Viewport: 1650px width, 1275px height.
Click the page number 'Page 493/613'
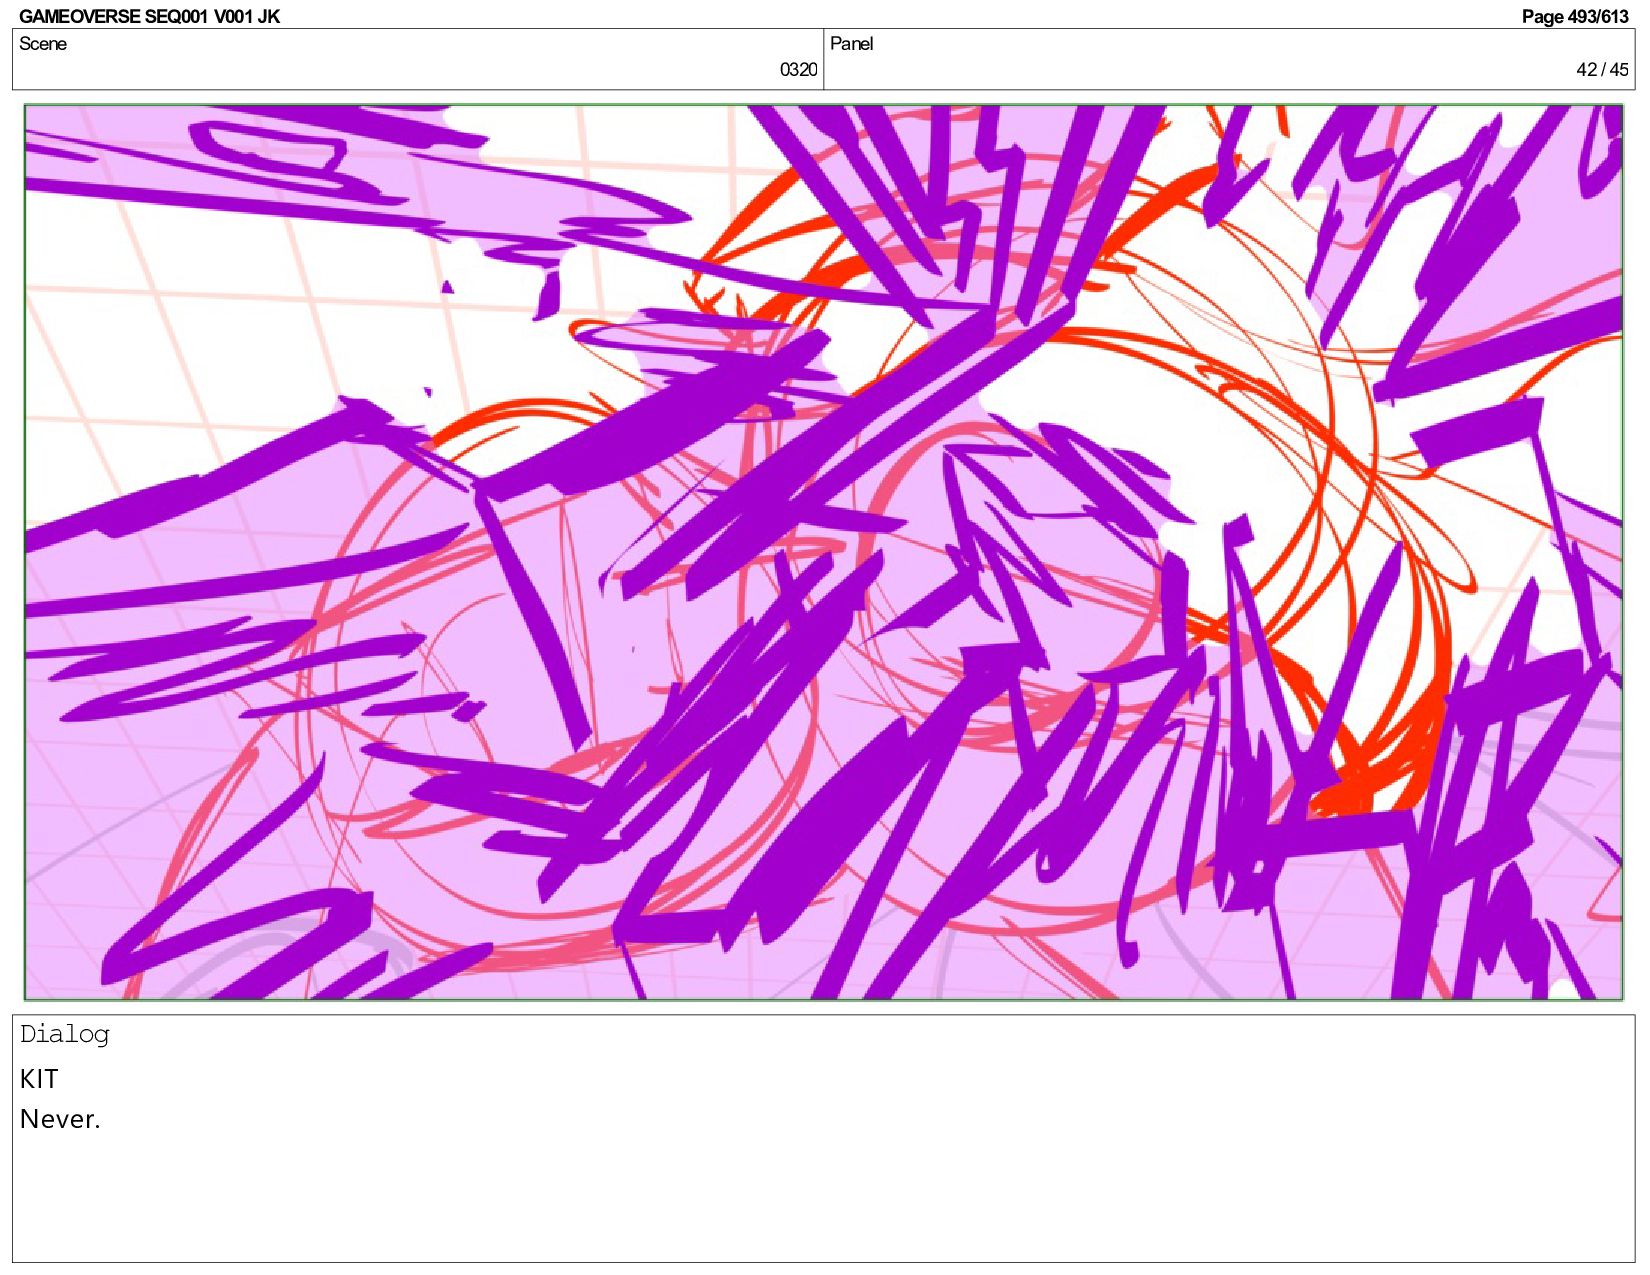point(1575,16)
